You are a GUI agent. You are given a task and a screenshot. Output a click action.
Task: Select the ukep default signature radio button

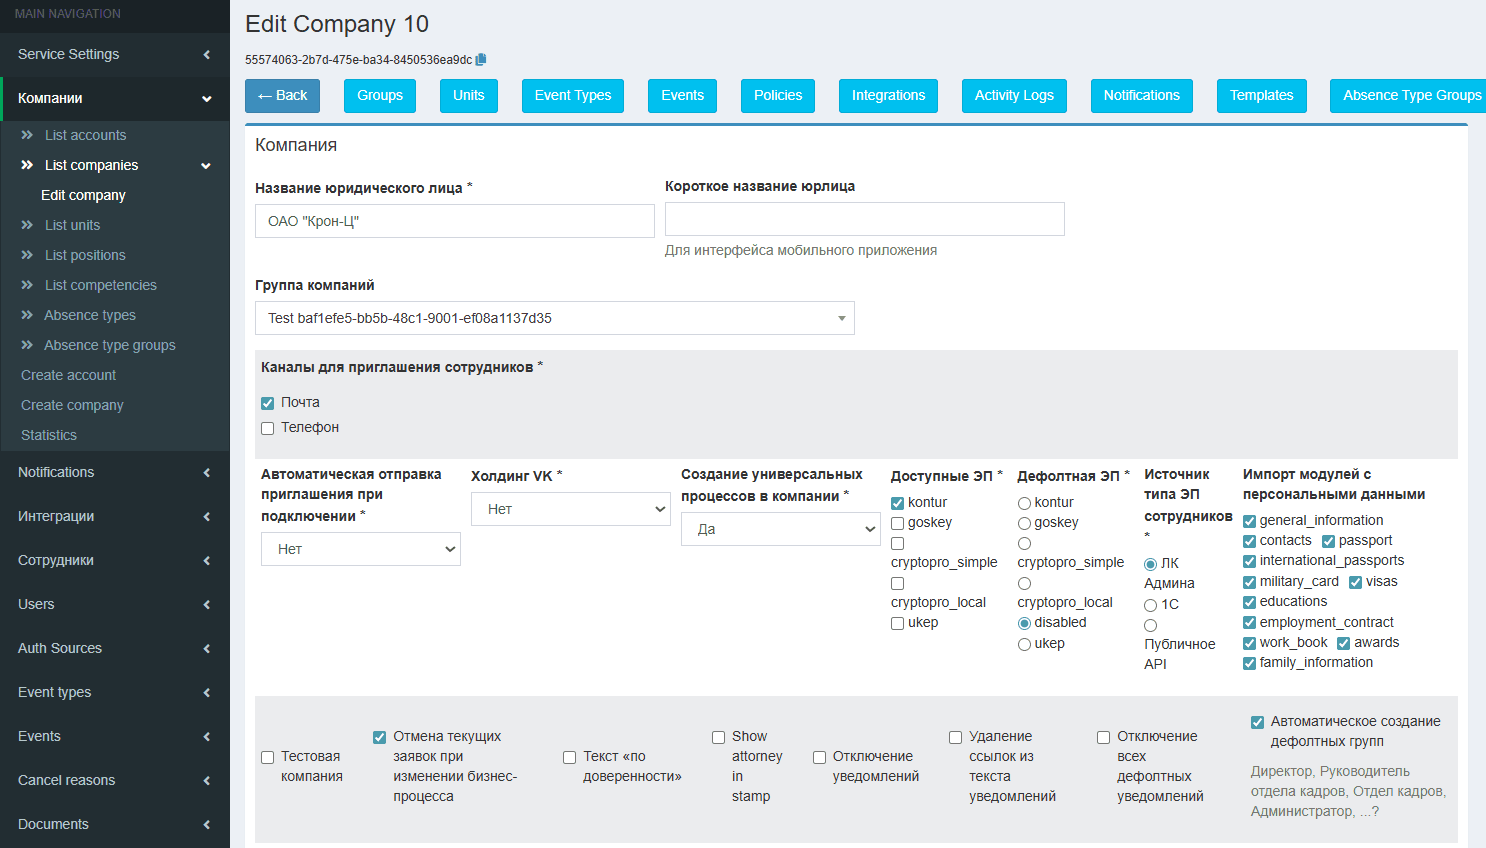point(1024,644)
